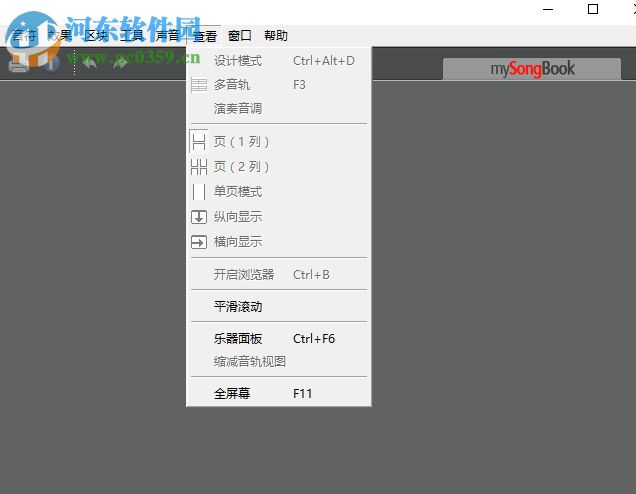The height and width of the screenshot is (494, 636).
Task: Open the 查看 (View) menu
Action: (205, 36)
